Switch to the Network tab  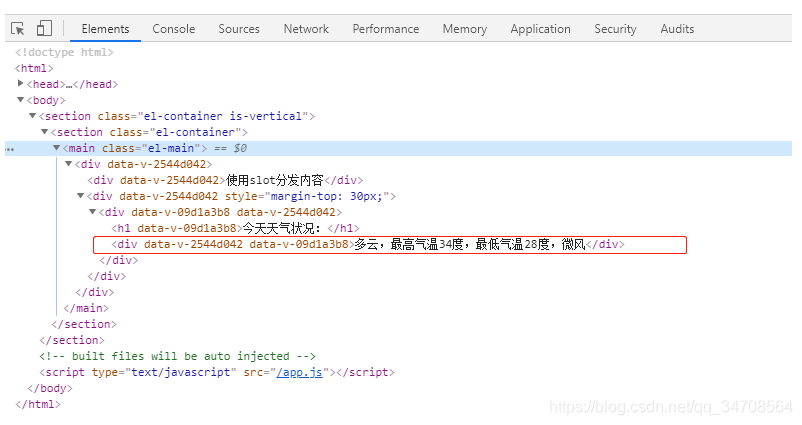(x=306, y=29)
